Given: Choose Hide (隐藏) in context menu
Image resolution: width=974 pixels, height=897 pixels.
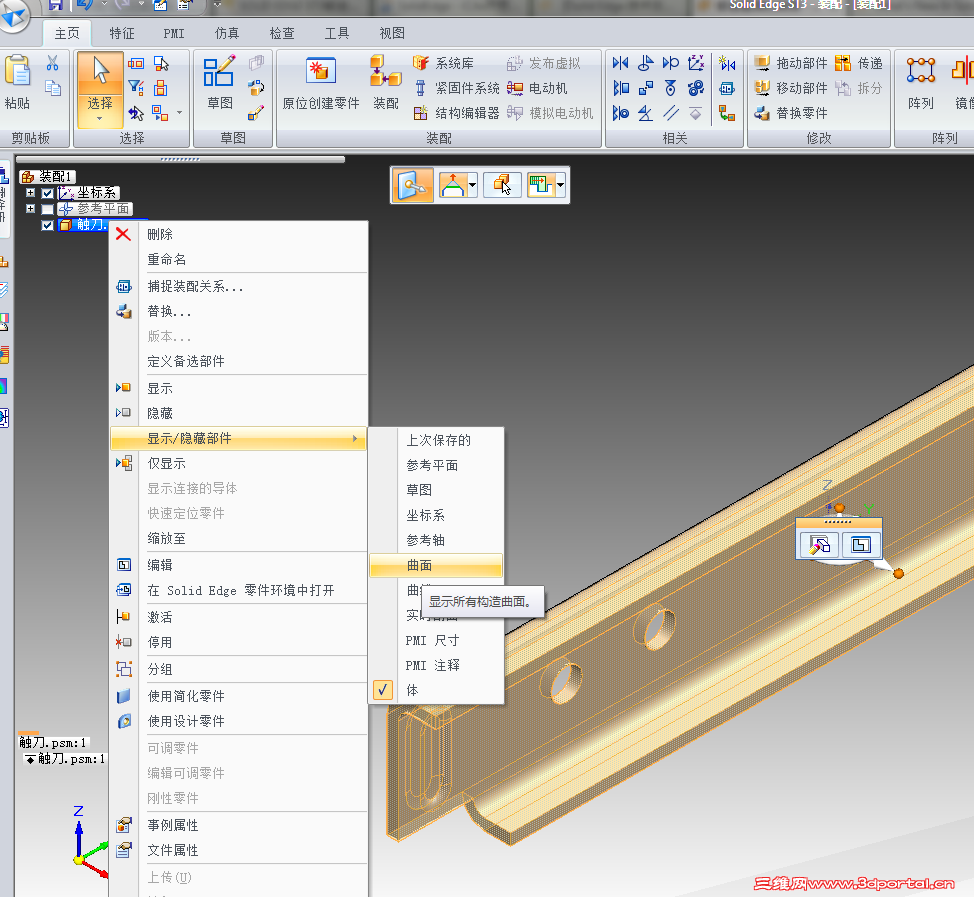Looking at the screenshot, I should [238, 413].
